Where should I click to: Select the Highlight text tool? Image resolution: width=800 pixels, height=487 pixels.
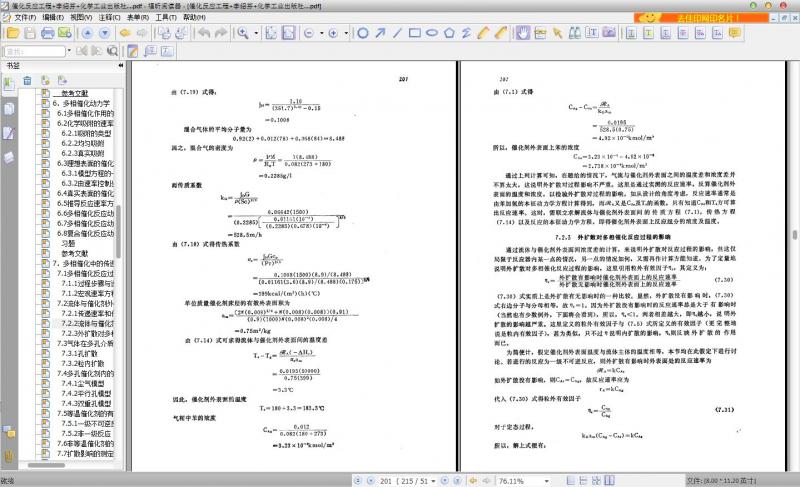click(648, 33)
